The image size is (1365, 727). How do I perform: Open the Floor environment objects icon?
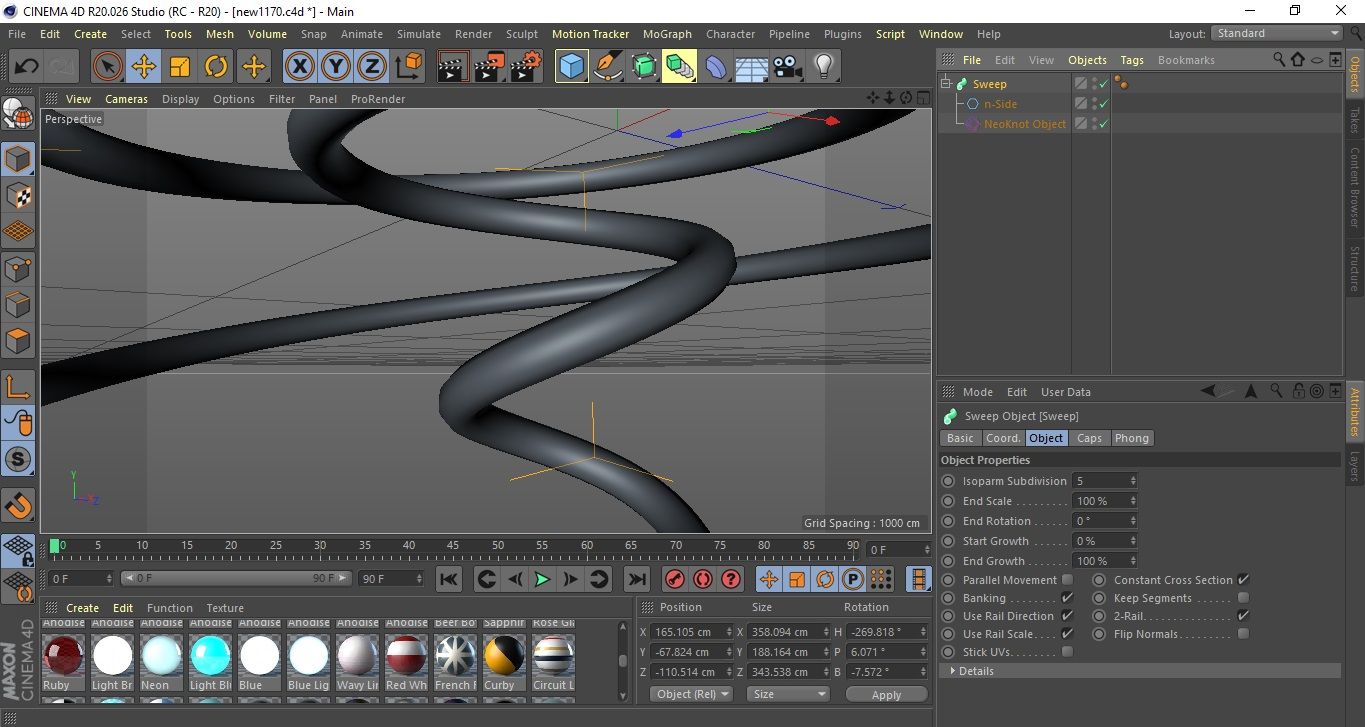tap(751, 67)
